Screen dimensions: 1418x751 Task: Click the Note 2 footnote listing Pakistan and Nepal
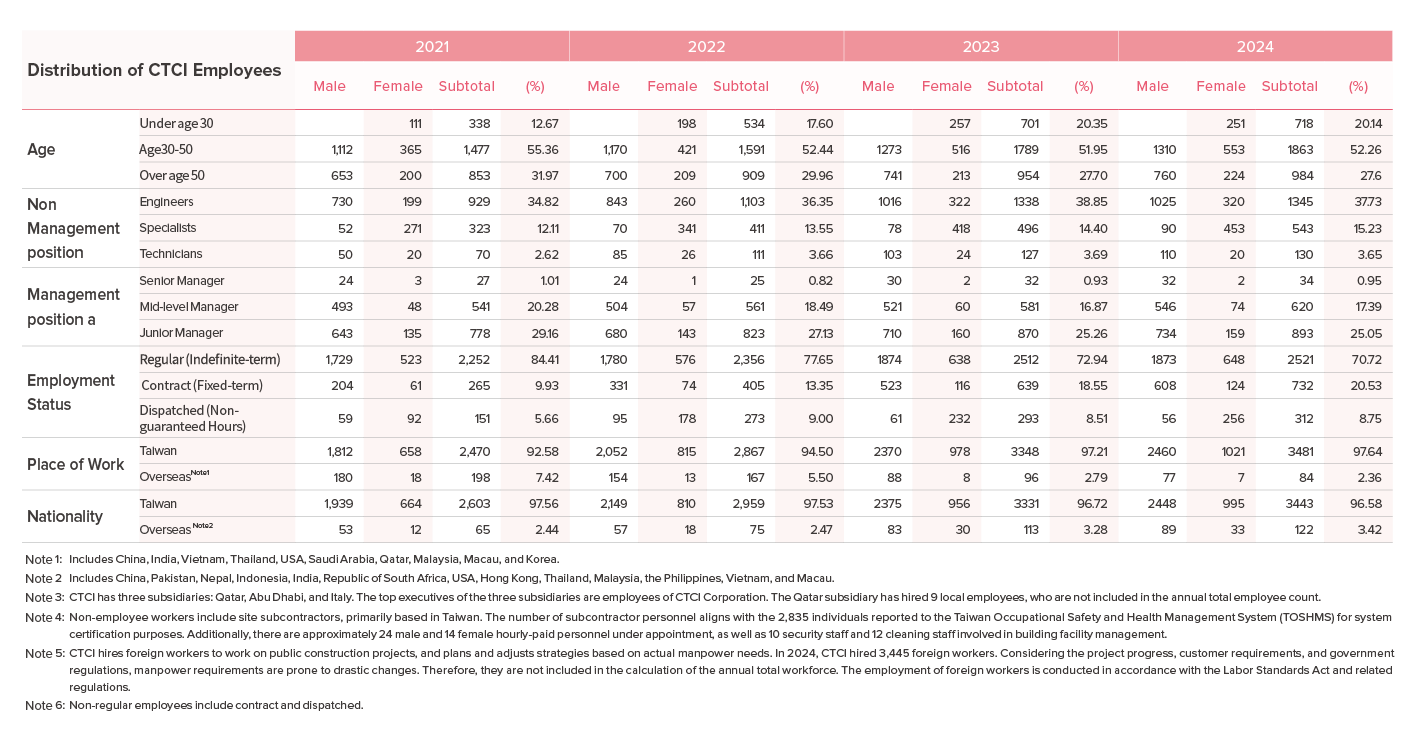[x=430, y=578]
